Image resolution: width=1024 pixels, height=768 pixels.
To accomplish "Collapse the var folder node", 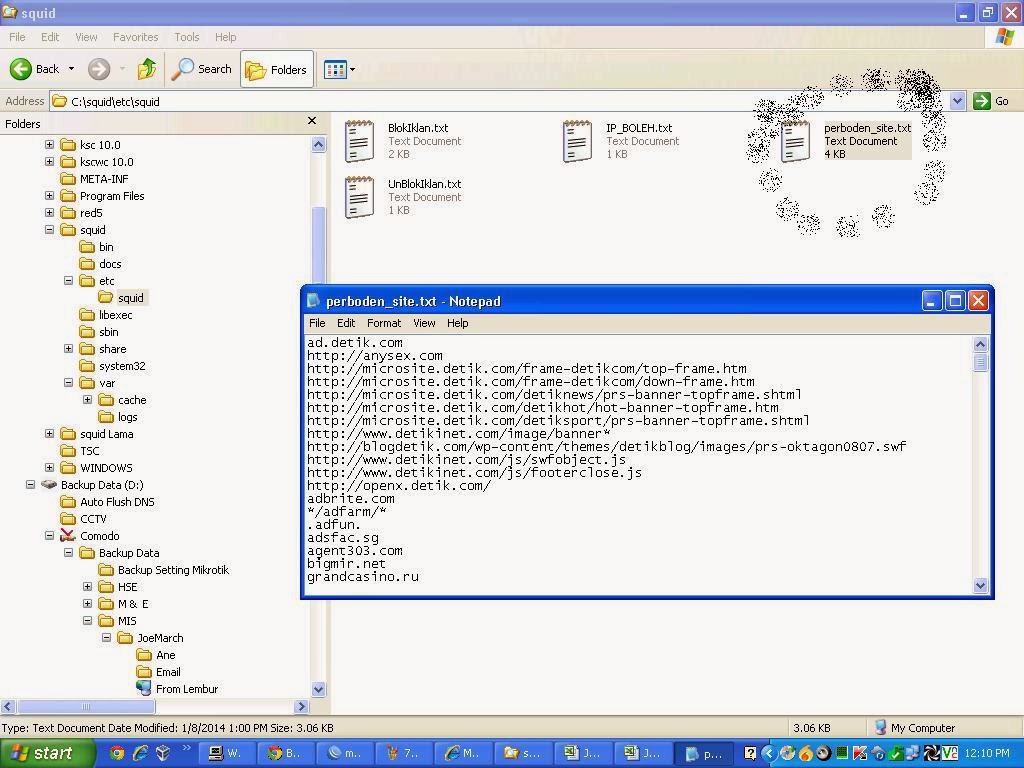I will pos(68,382).
